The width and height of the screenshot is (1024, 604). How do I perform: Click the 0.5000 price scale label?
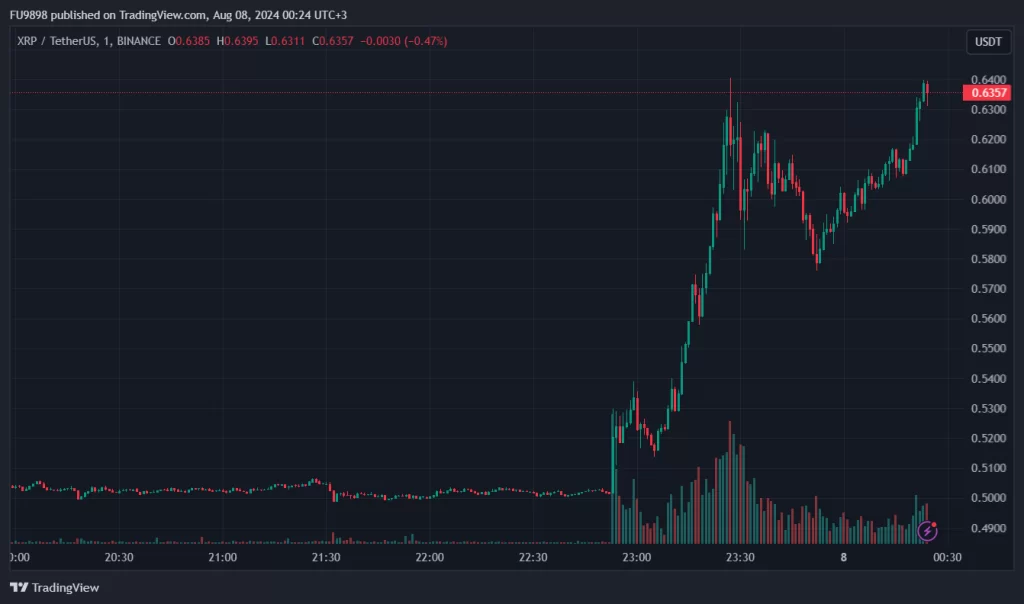click(987, 498)
